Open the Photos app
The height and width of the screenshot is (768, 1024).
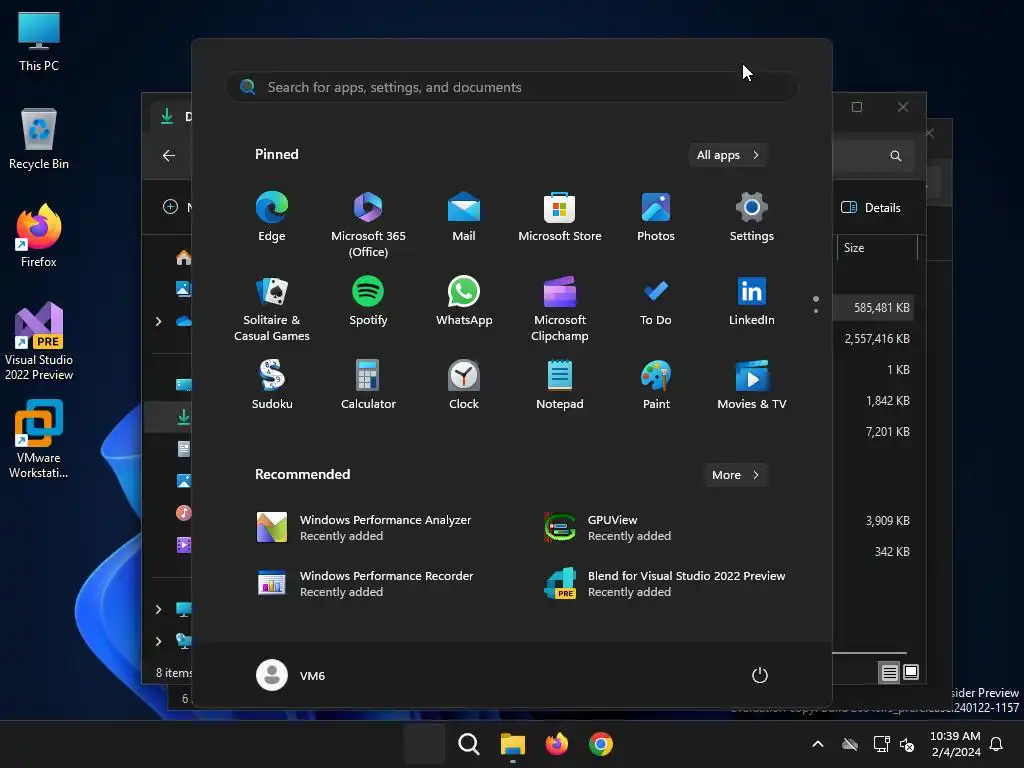pos(656,217)
